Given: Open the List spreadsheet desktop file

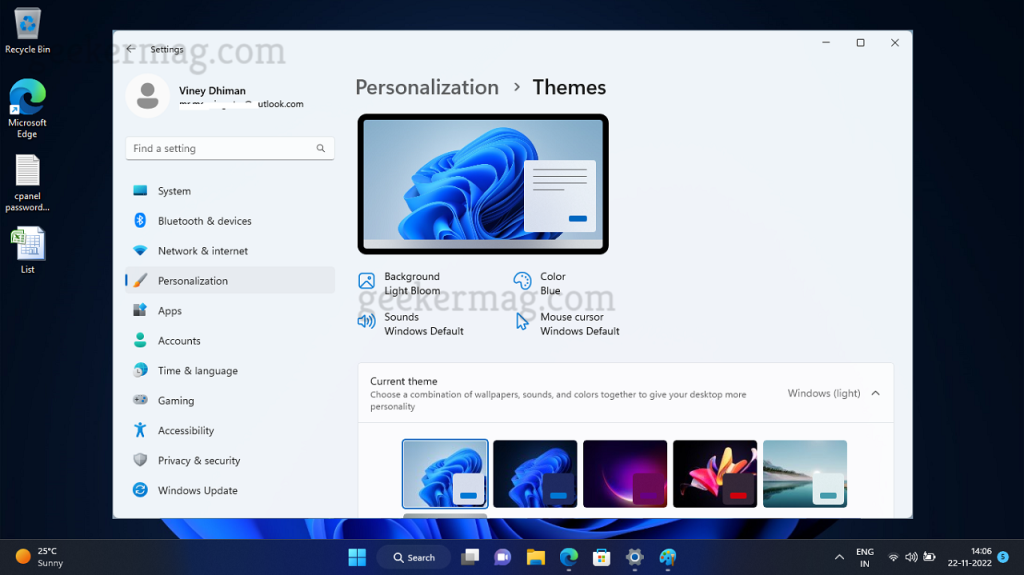Looking at the screenshot, I should coord(27,250).
